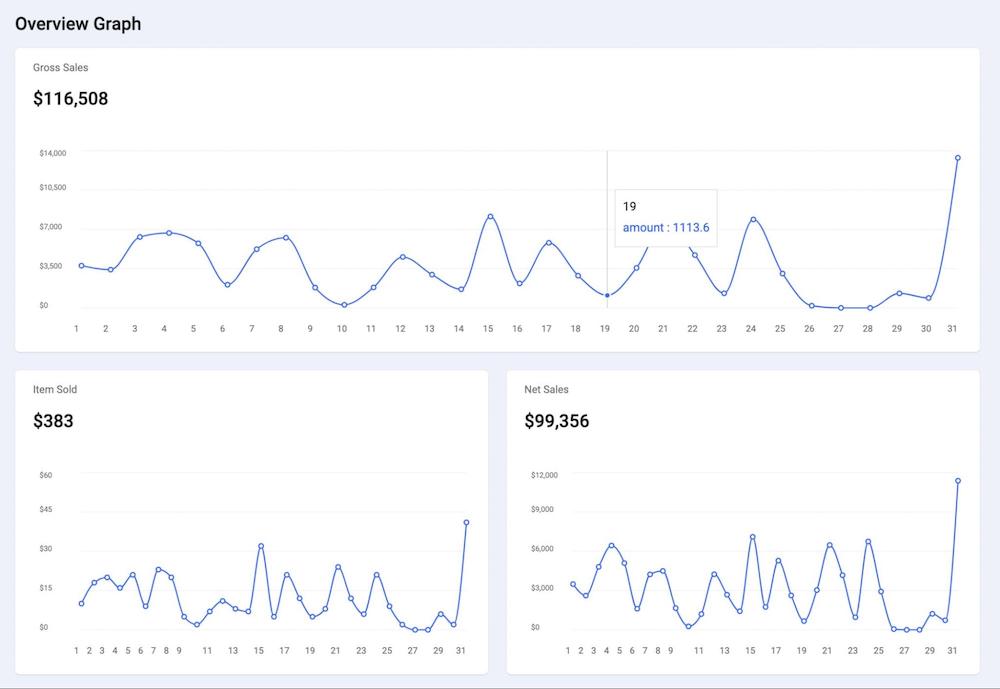Image resolution: width=1000 pixels, height=689 pixels.
Task: Select day 31 data point in Item Sold chart
Action: click(x=466, y=522)
